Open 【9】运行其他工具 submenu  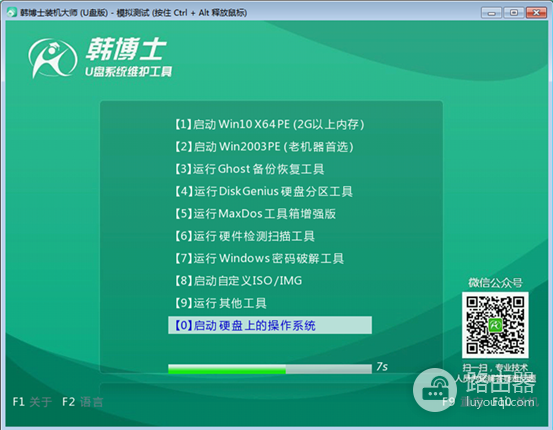[220, 303]
